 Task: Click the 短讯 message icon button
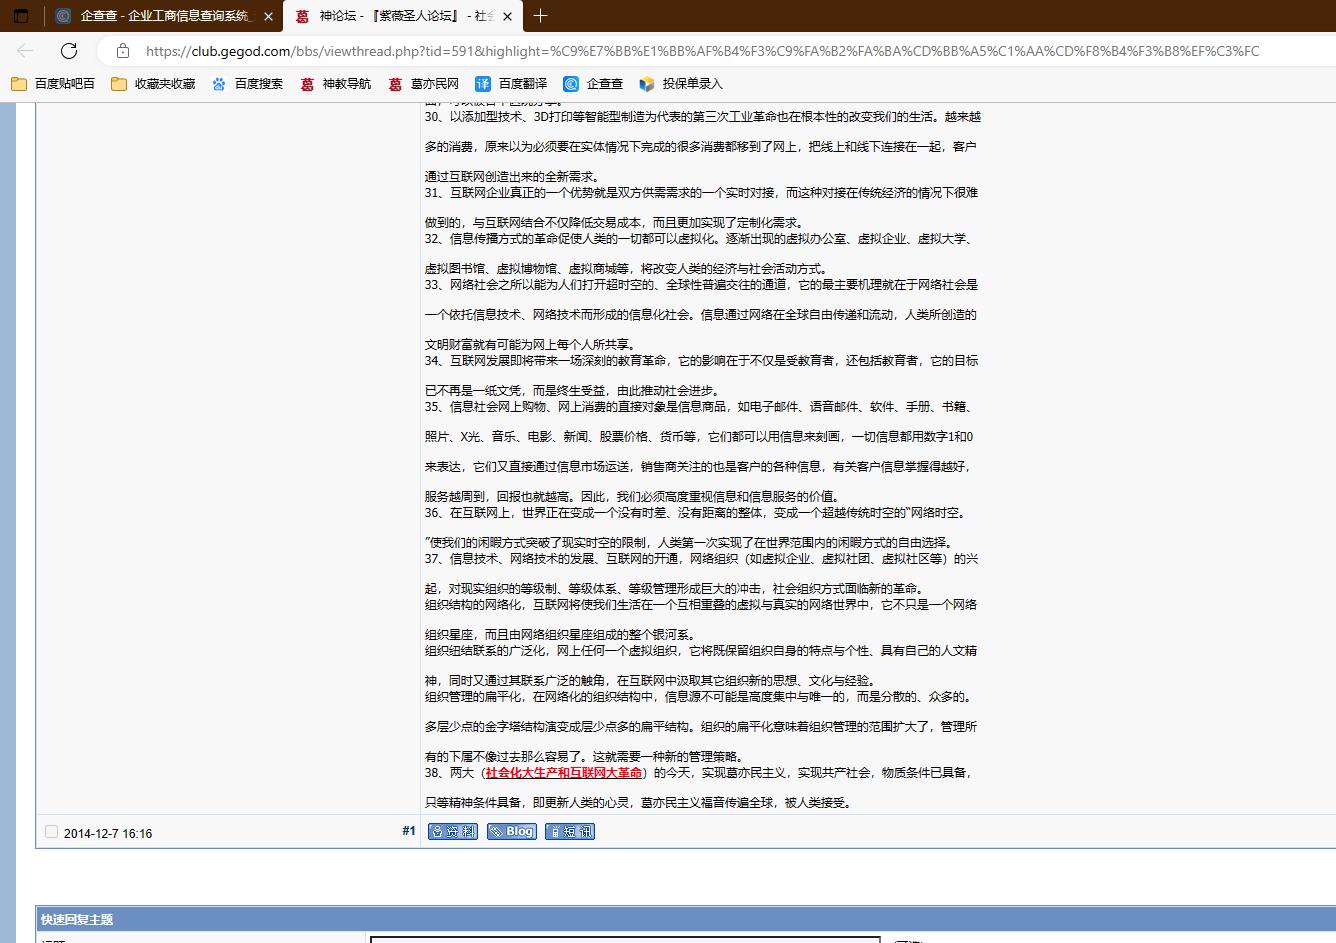point(570,832)
